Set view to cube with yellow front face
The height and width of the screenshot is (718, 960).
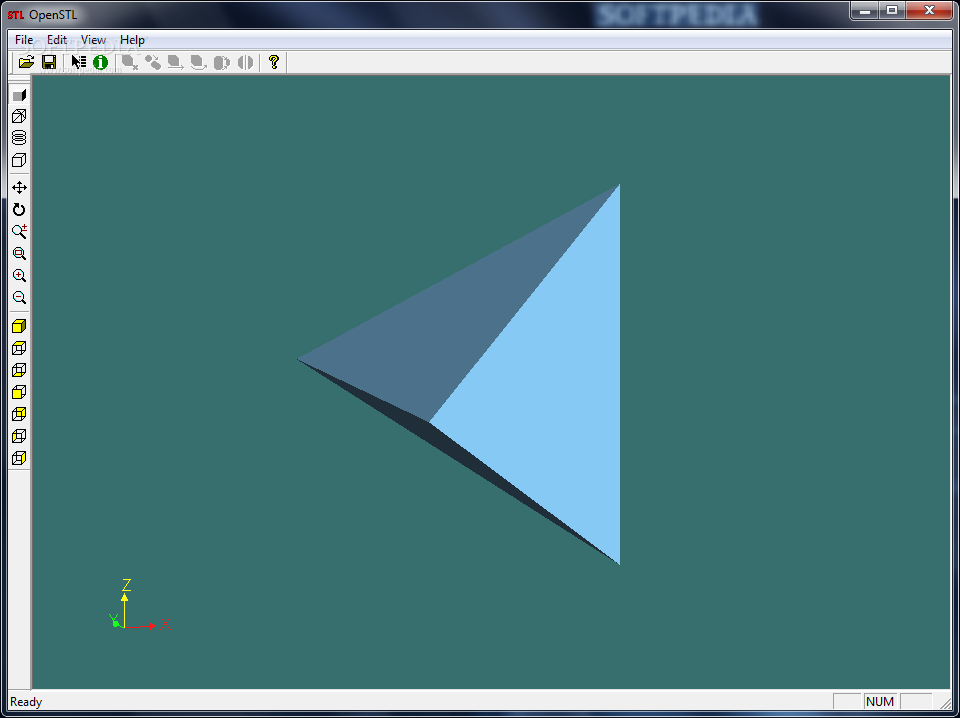[19, 392]
